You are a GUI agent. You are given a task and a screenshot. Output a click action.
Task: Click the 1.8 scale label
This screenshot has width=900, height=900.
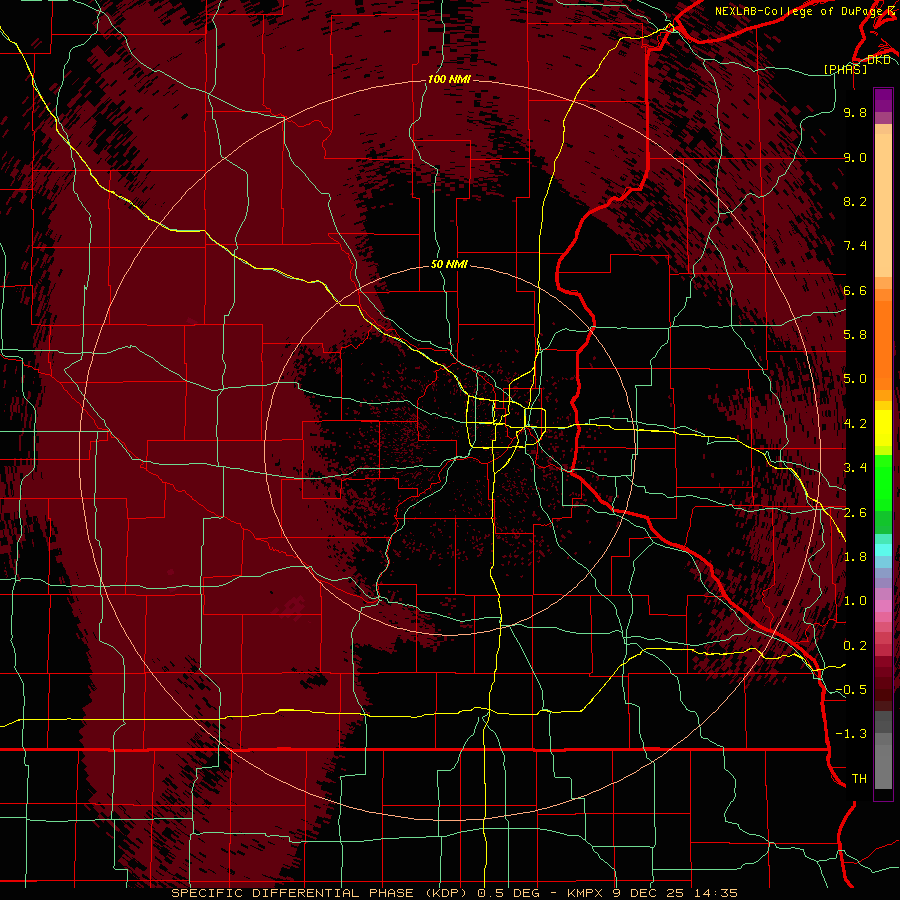coord(855,557)
